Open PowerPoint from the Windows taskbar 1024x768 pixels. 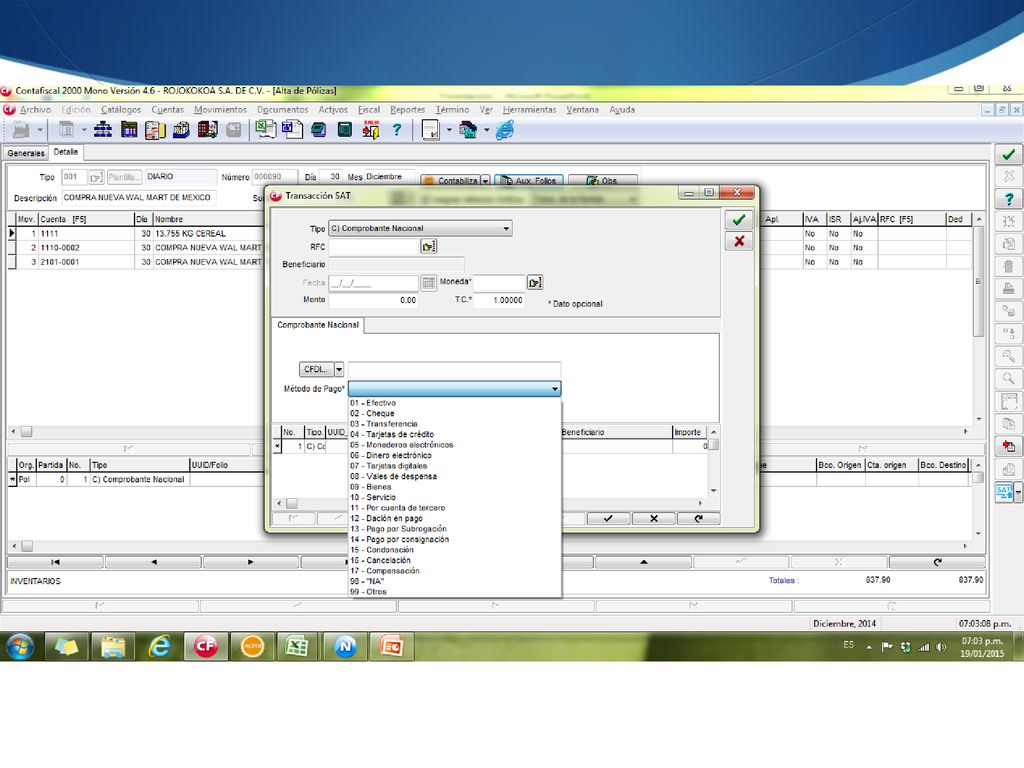391,647
